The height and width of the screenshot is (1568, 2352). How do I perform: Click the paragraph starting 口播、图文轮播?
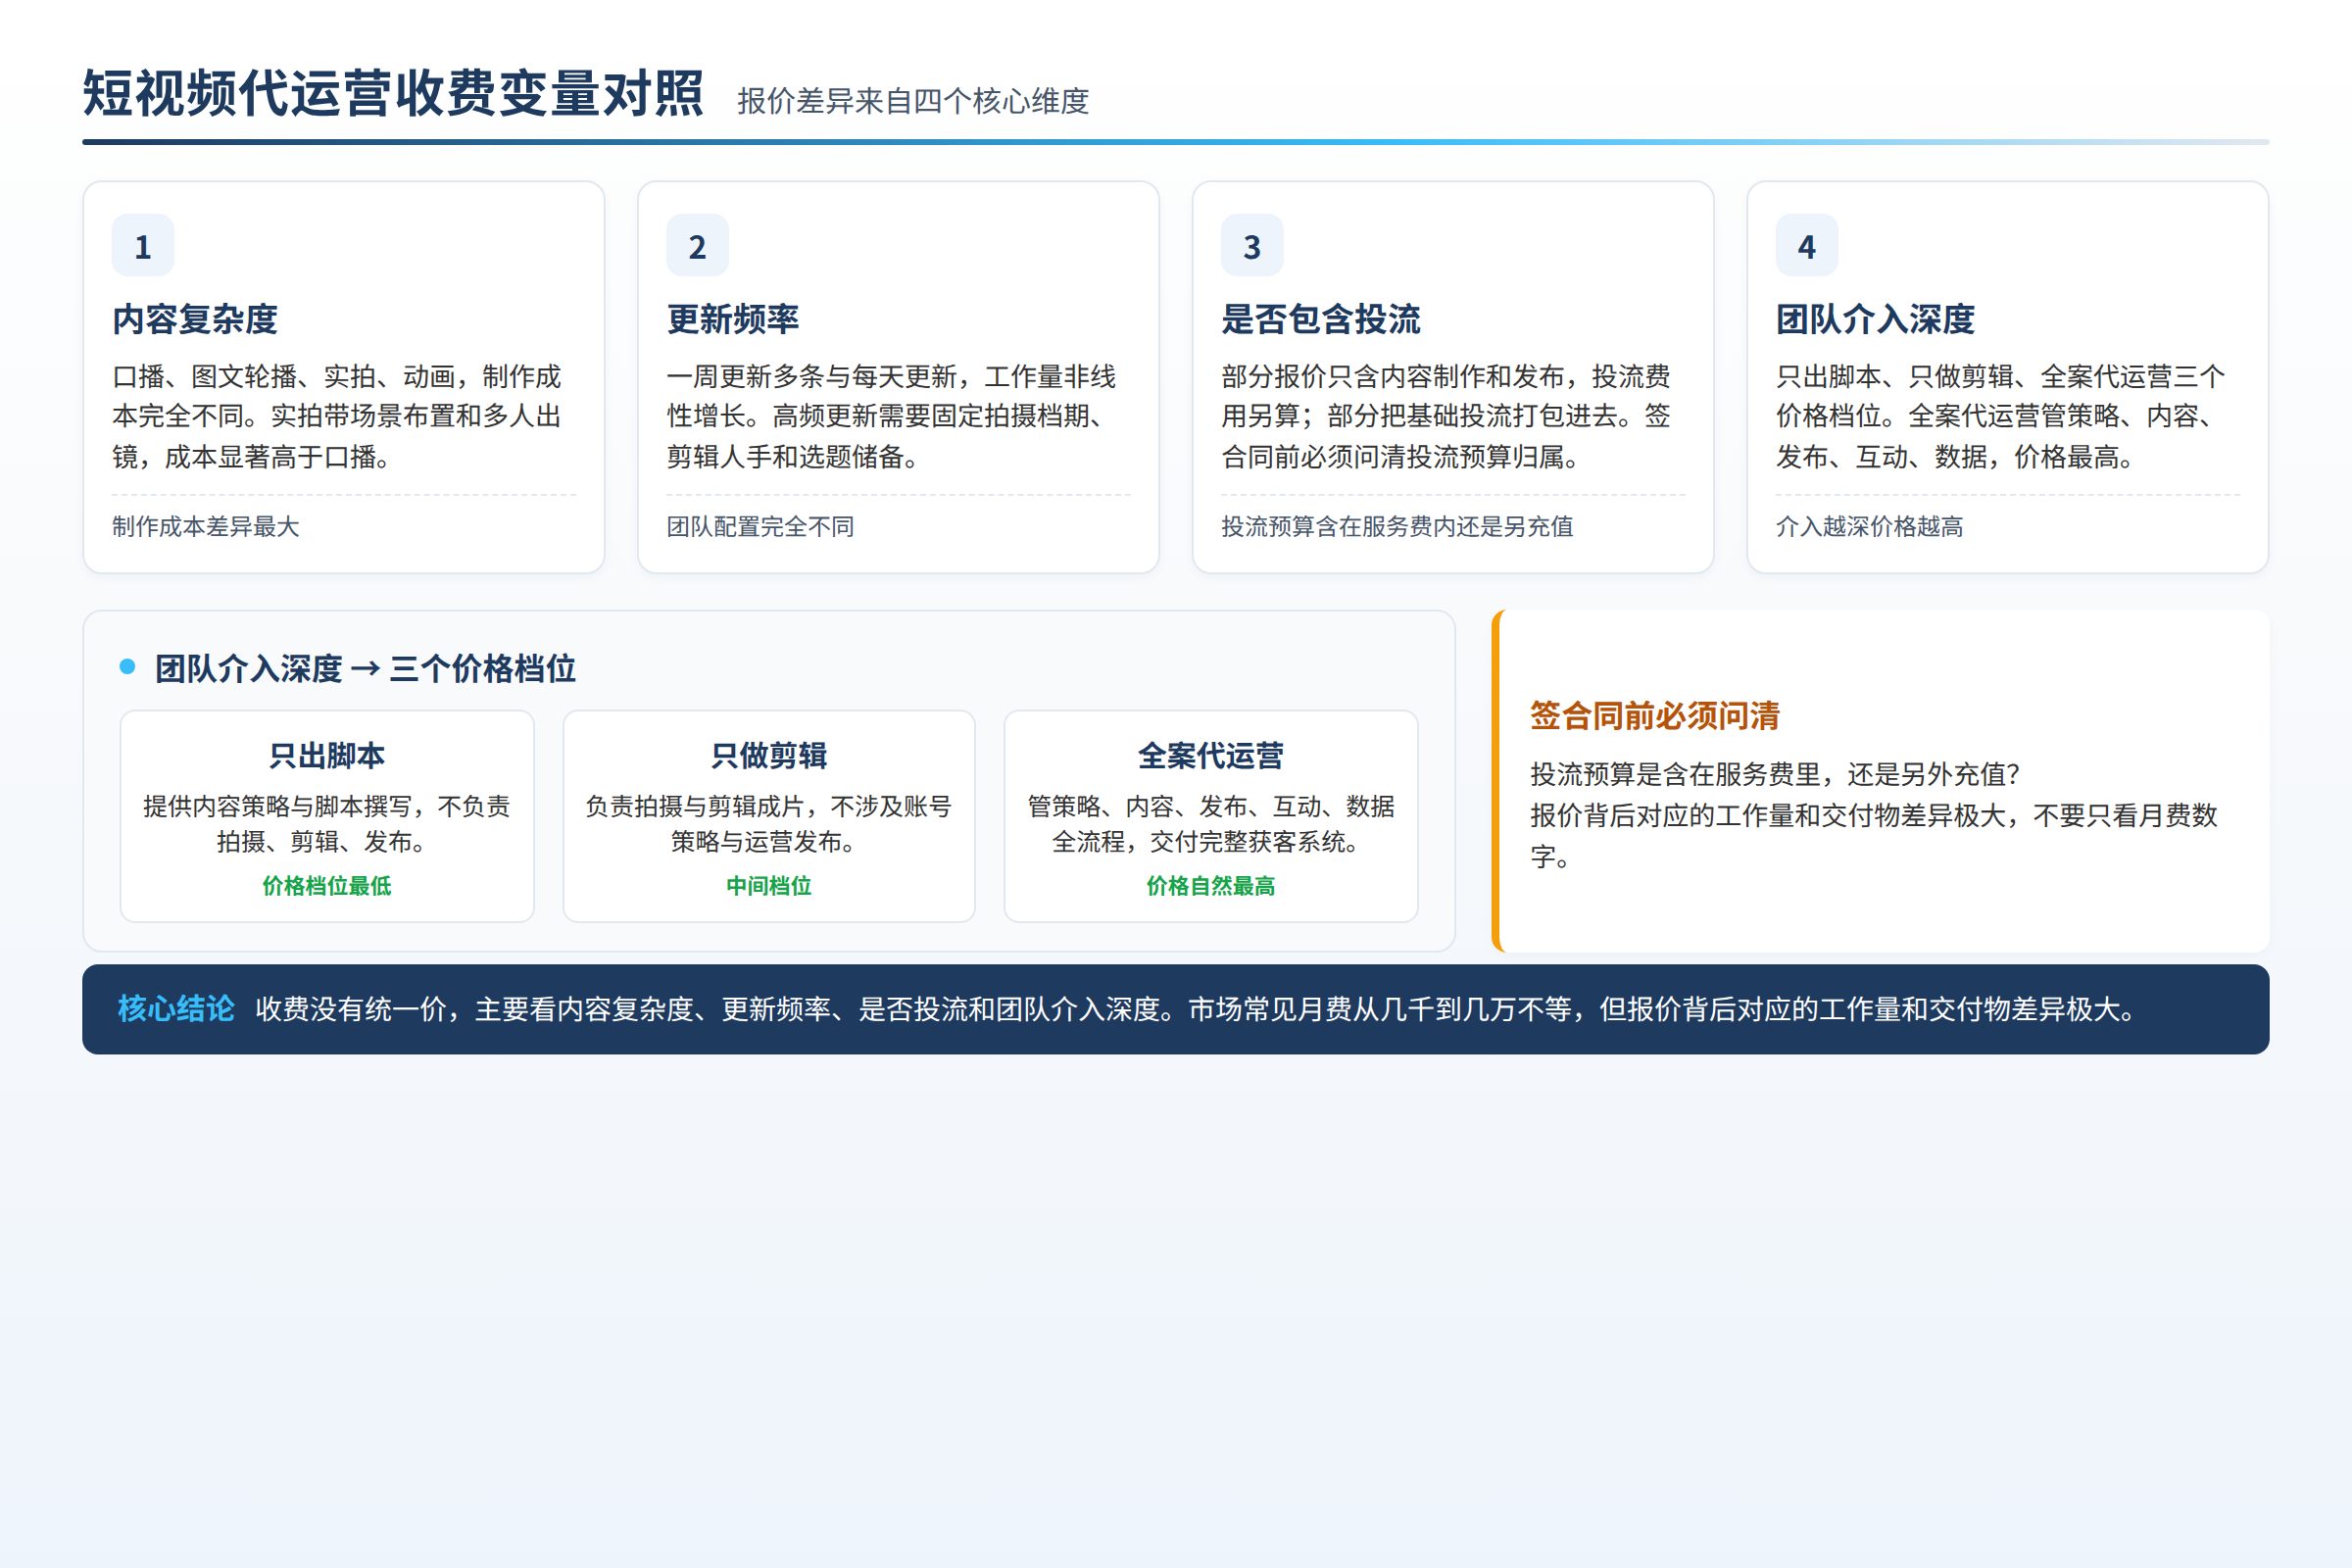point(337,416)
